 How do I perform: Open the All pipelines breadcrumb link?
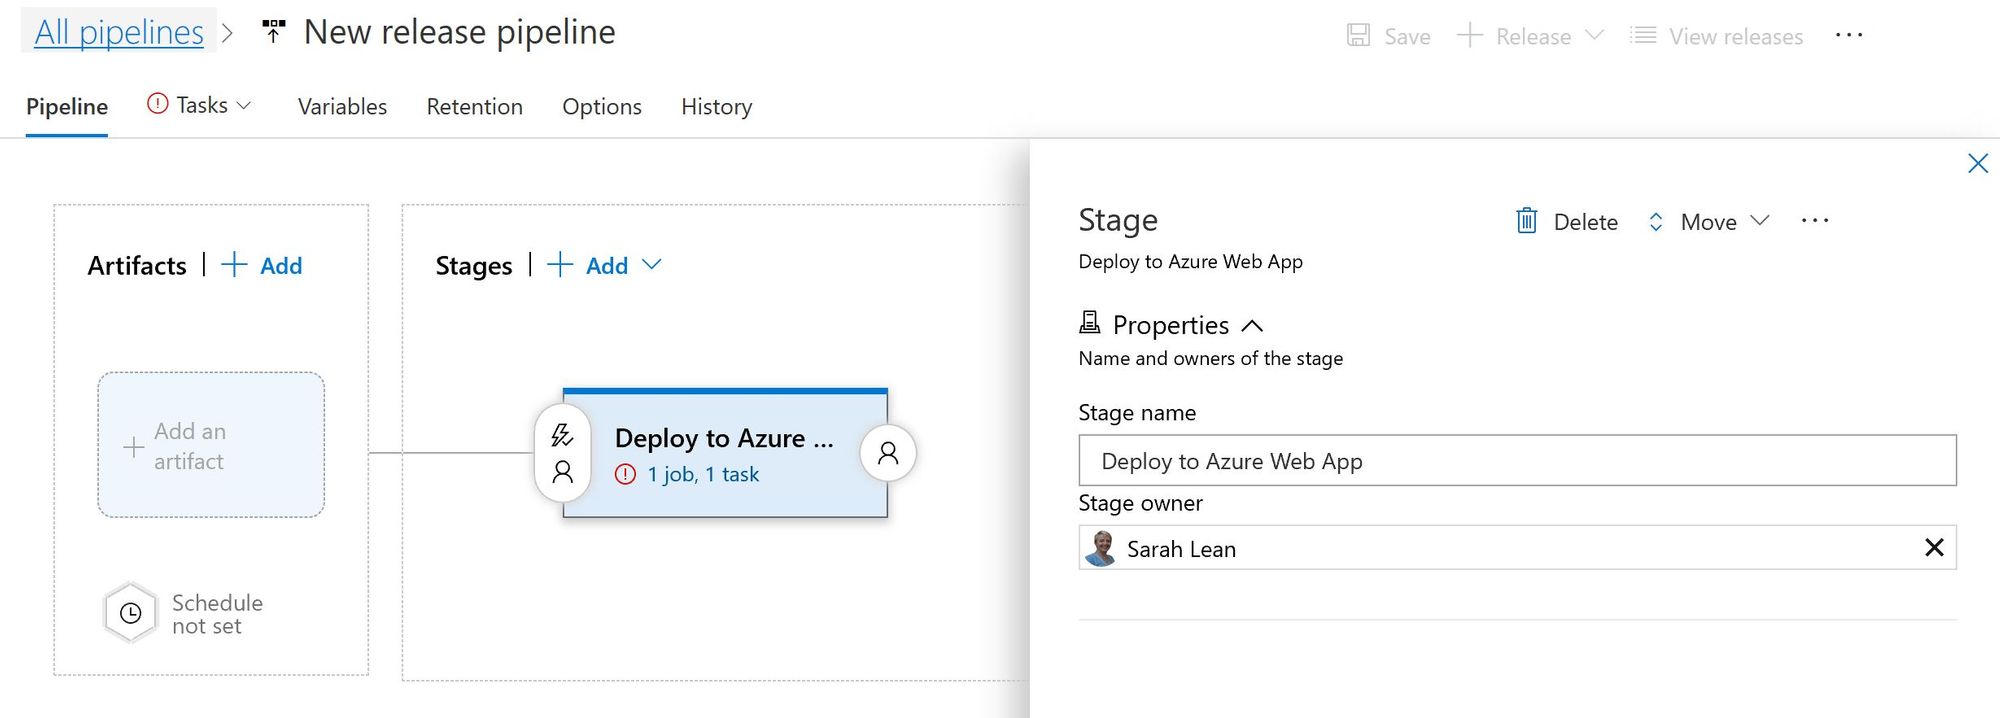(119, 32)
